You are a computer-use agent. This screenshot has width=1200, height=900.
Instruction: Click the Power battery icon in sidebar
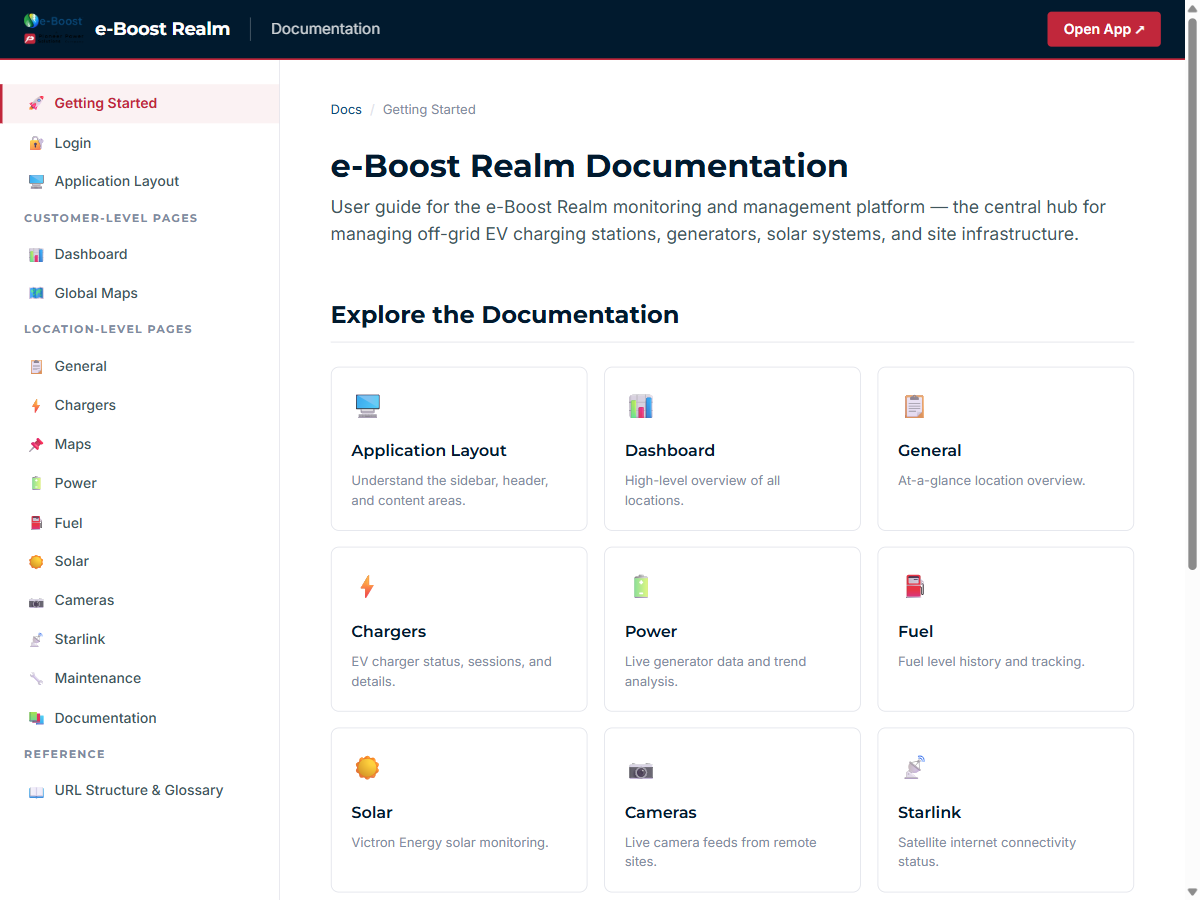point(35,483)
